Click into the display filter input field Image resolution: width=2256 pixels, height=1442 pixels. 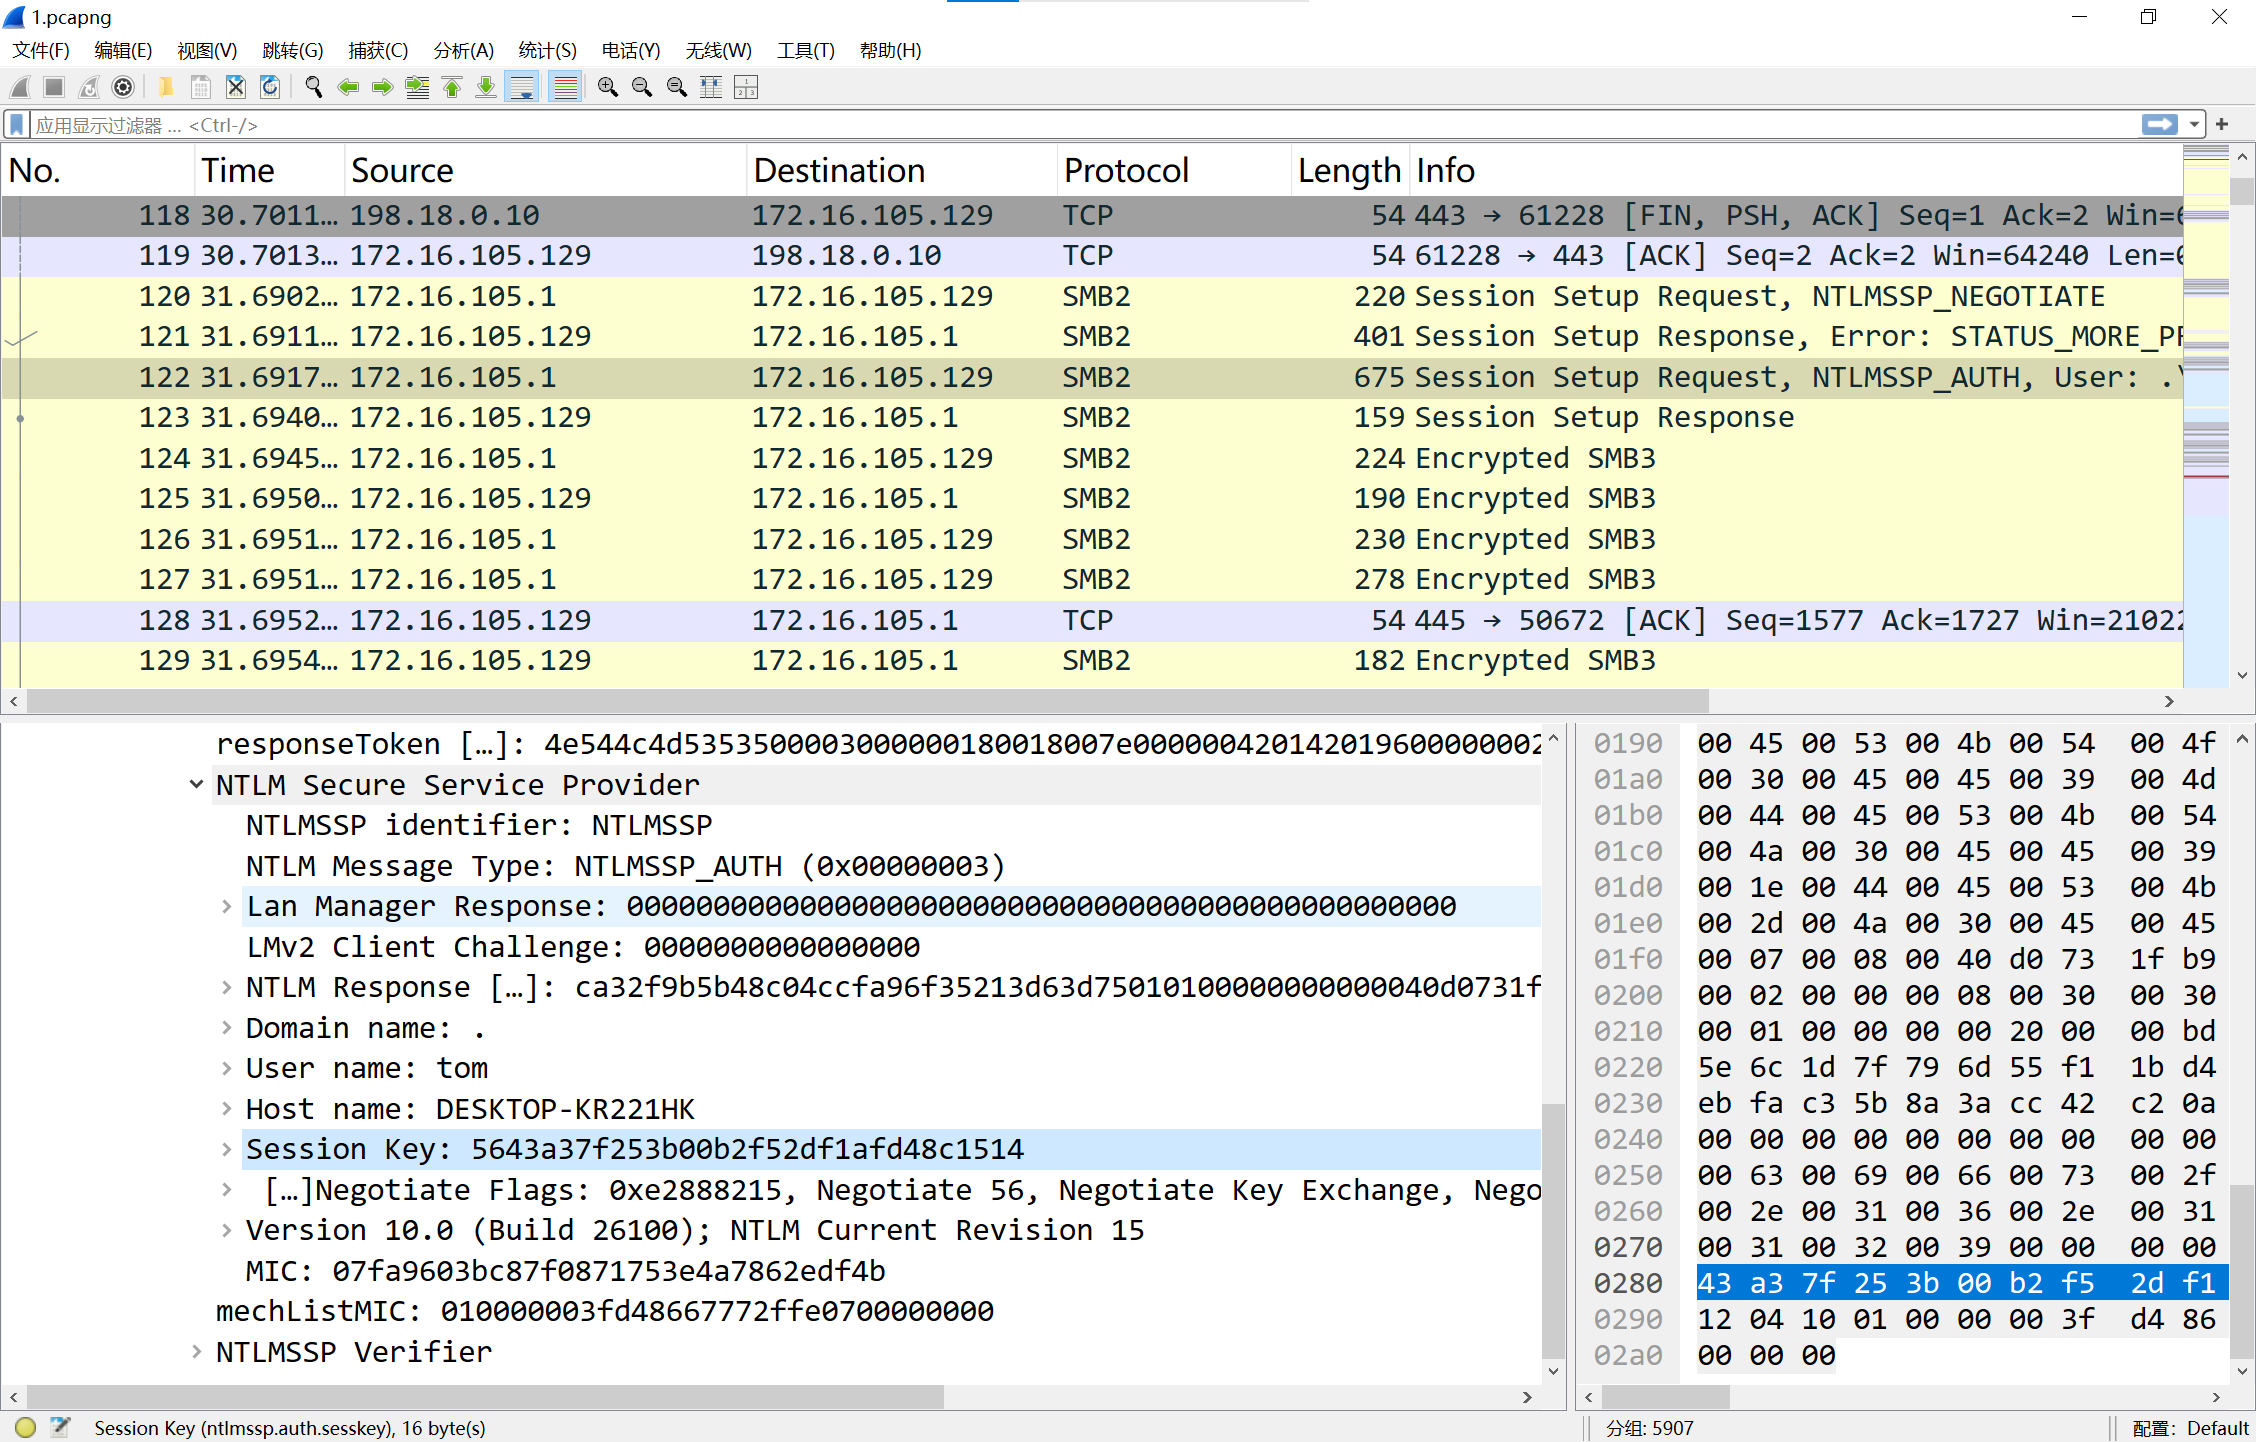pyautogui.click(x=1080, y=125)
